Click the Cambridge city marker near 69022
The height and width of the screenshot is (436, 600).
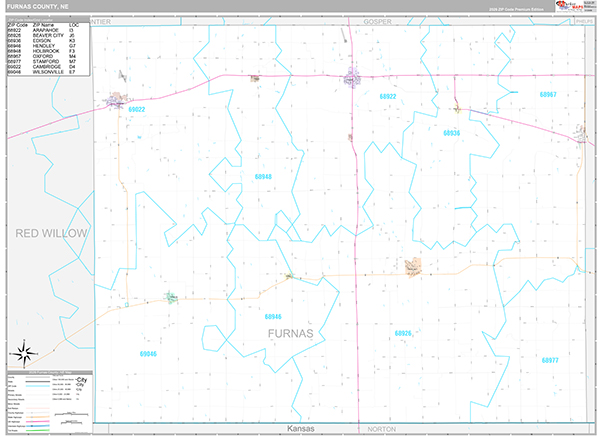click(x=116, y=99)
